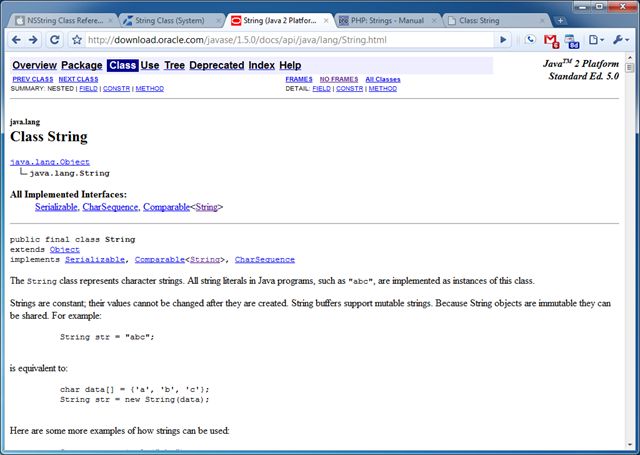Close the String Class (System) tab

218,20
